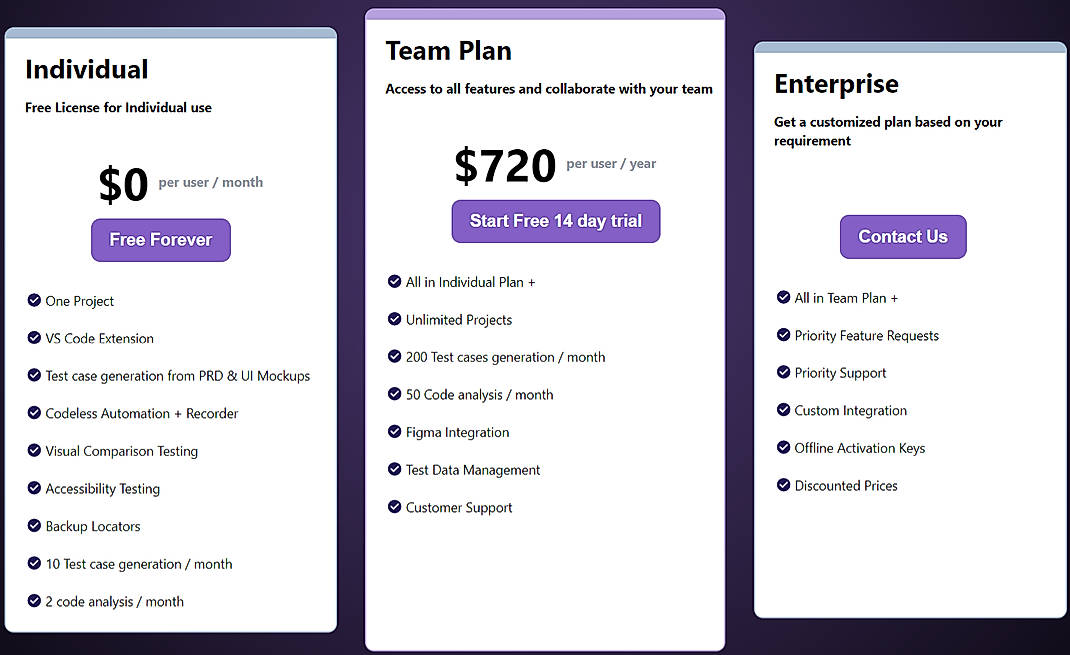Click the checkmark beside Test Data Management
This screenshot has height=655, width=1070.
tap(394, 470)
